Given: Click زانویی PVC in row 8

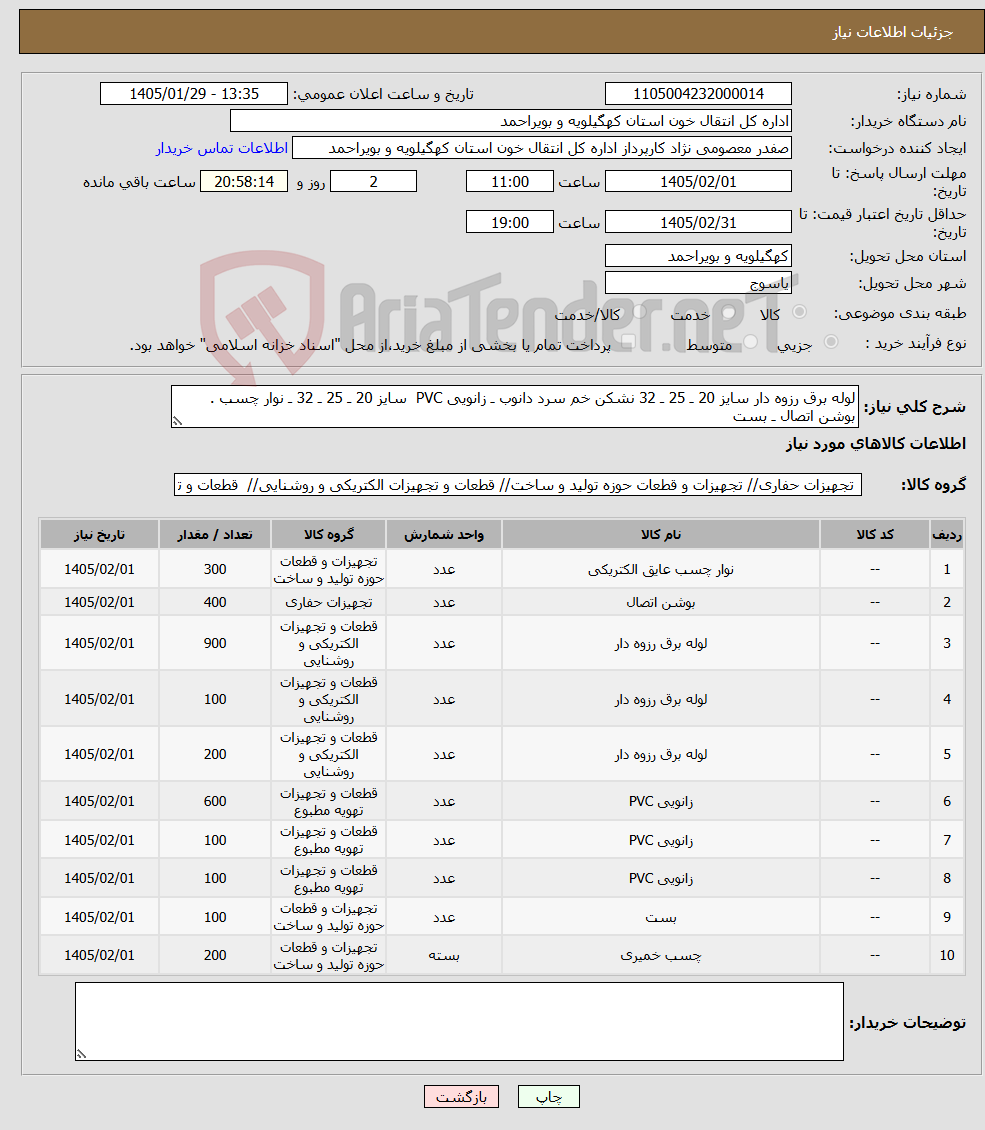Looking at the screenshot, I should click(x=661, y=878).
